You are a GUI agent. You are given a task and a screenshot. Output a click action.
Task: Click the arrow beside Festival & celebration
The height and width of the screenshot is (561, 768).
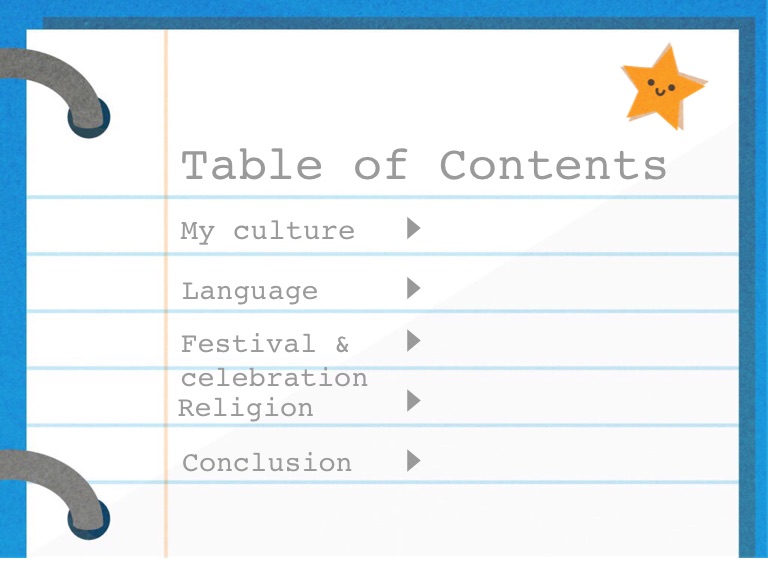(413, 341)
